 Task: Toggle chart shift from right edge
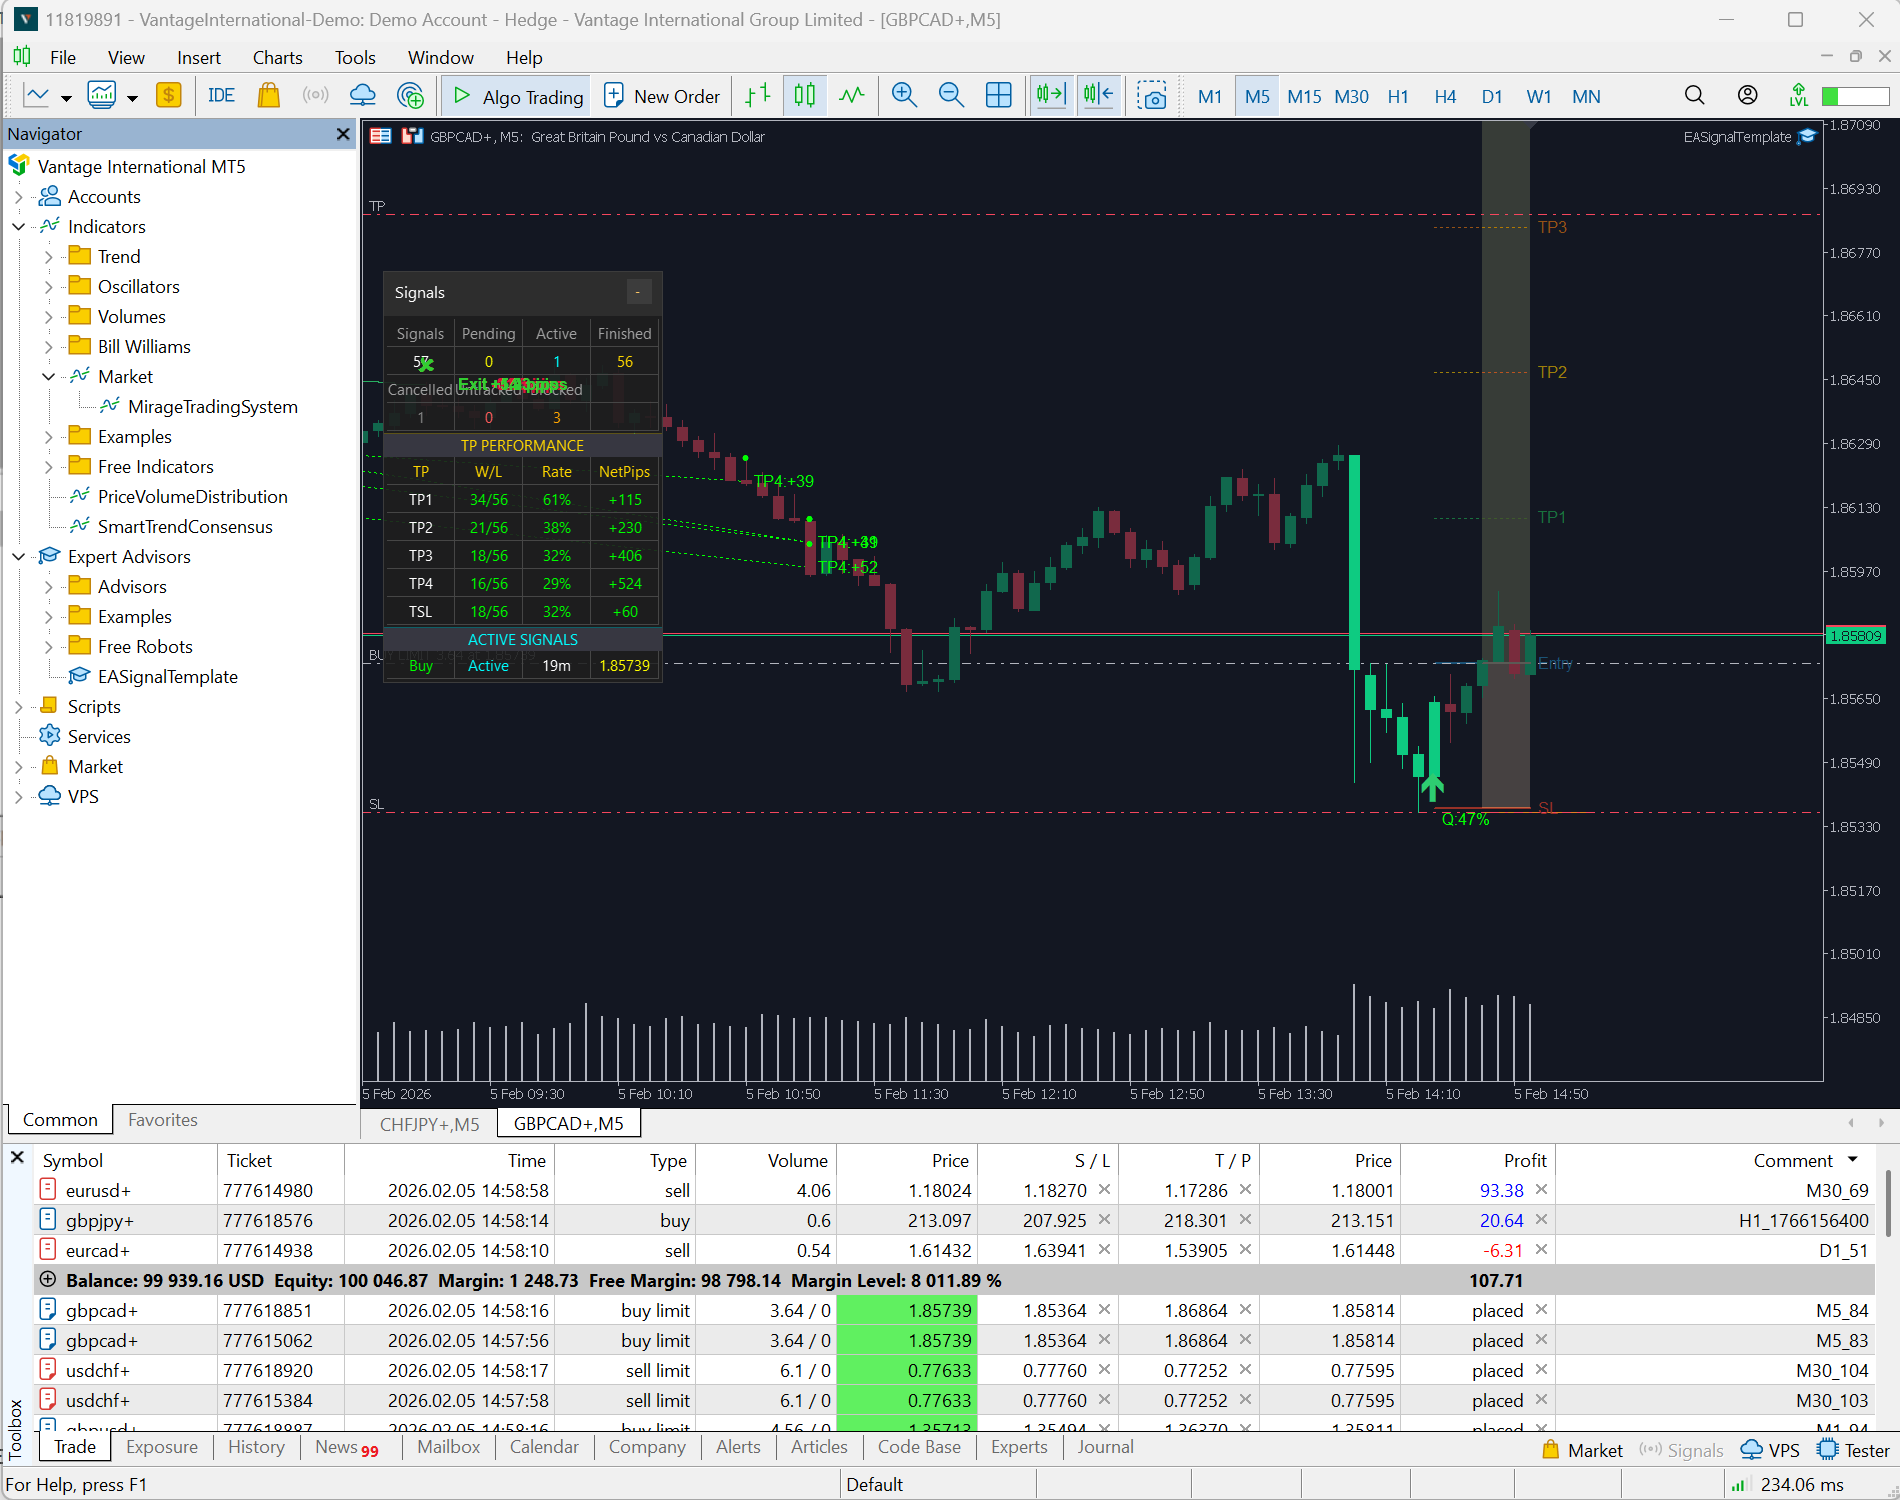coord(1098,96)
